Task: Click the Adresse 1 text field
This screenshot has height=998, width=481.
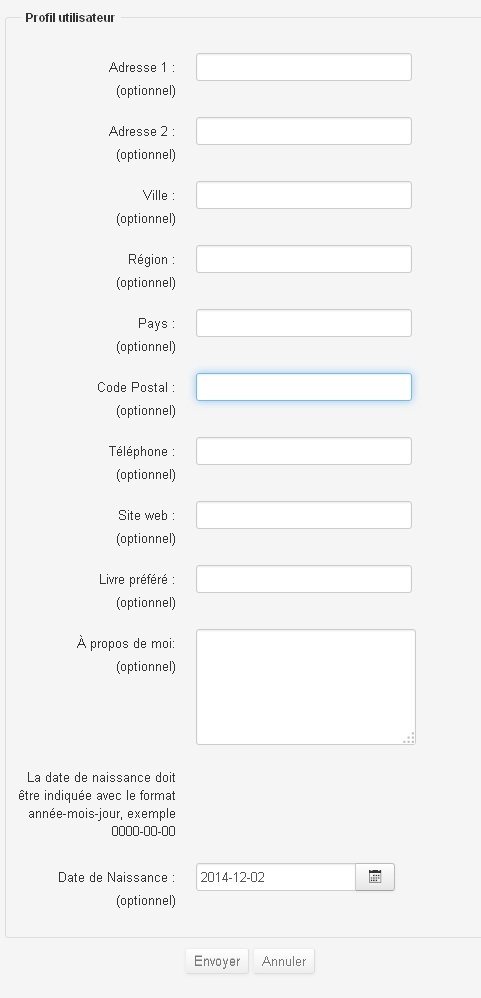Action: (x=303, y=67)
